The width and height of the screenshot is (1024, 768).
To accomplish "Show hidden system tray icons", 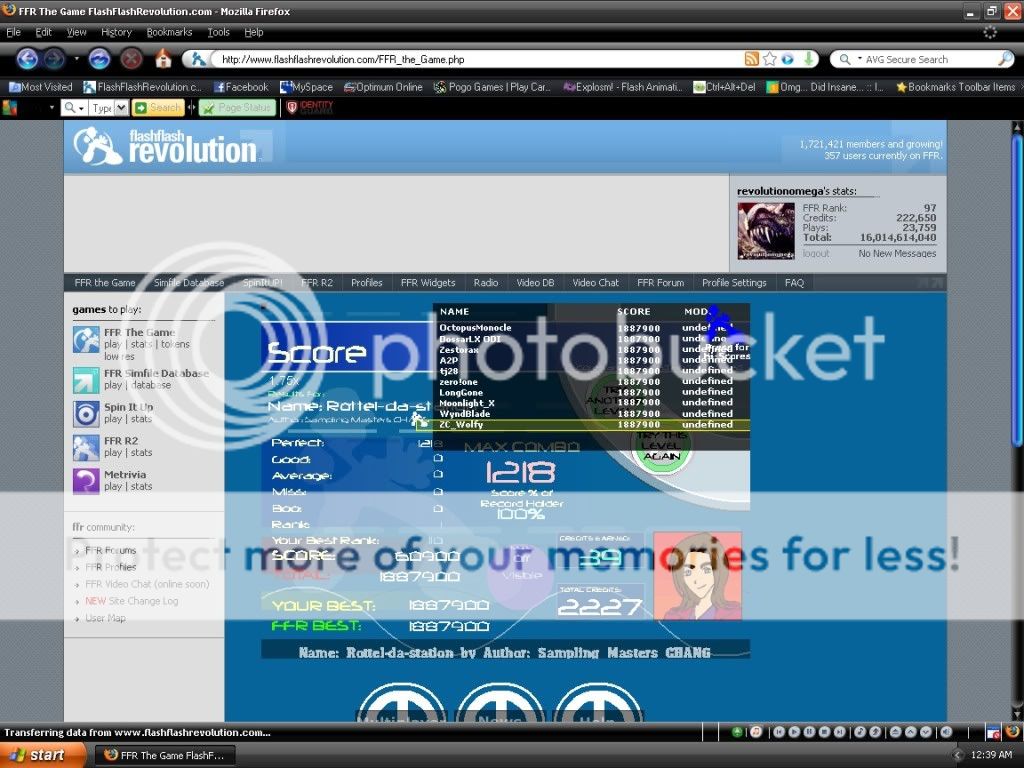I will (x=957, y=755).
